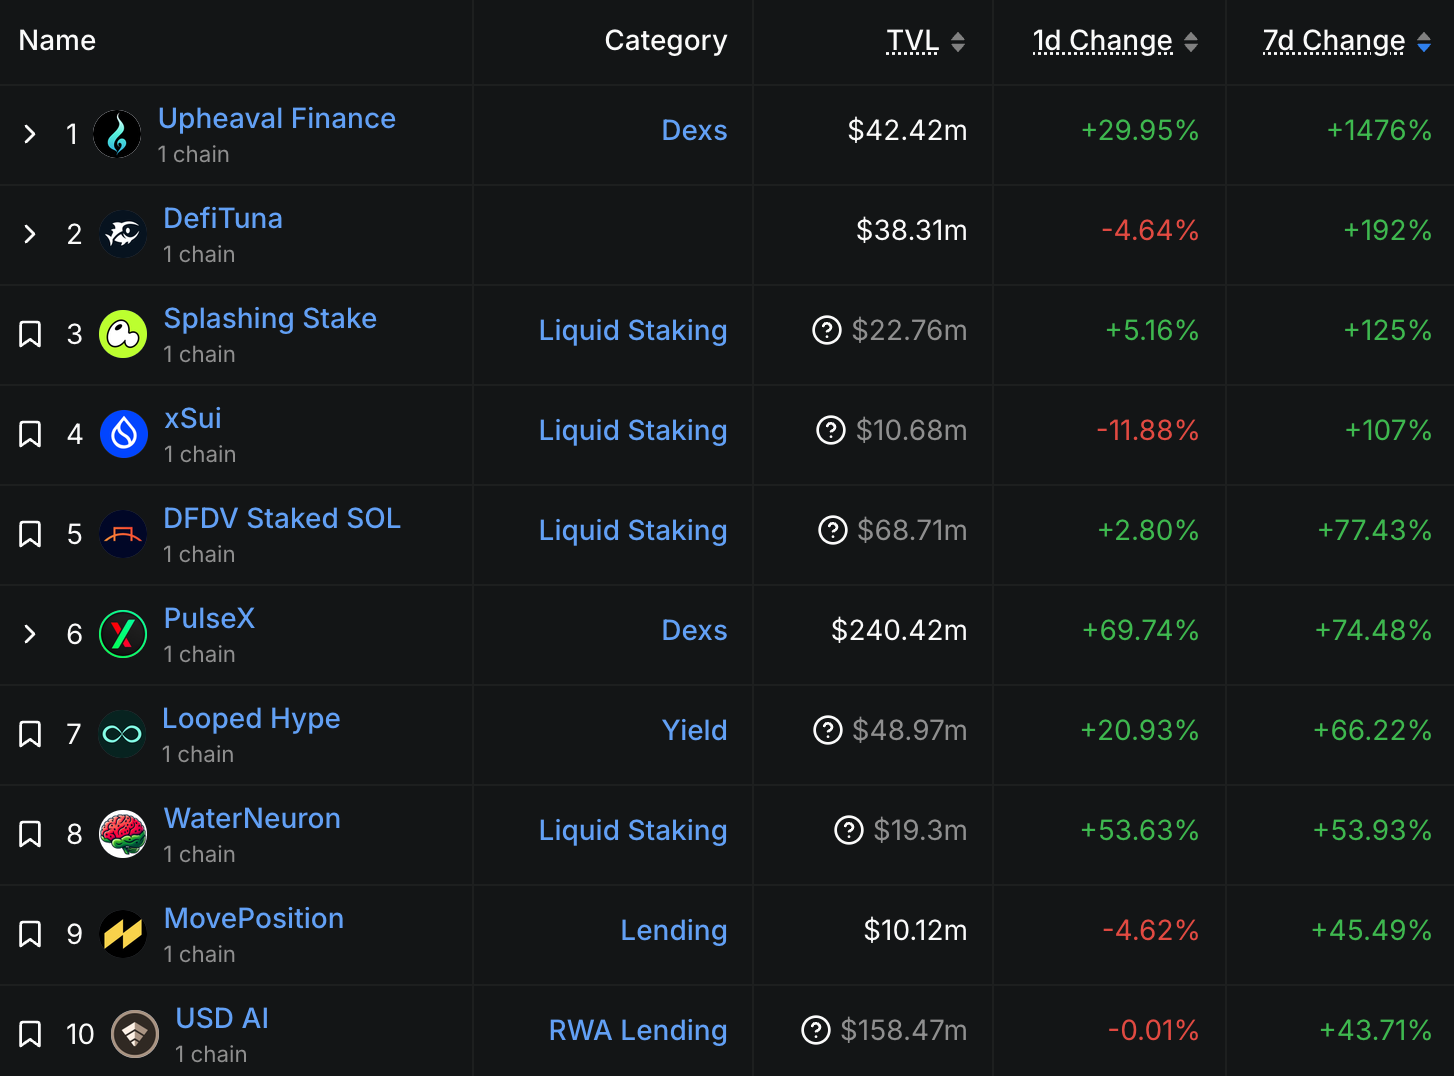1454x1076 pixels.
Task: Click the DefiTuna fish logo icon
Action: 123,234
